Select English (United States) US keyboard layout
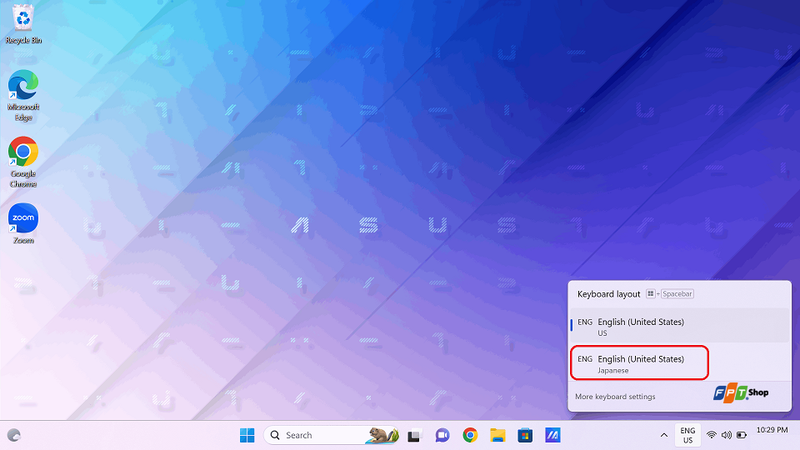Screen dimensions: 800x450 coord(680,327)
